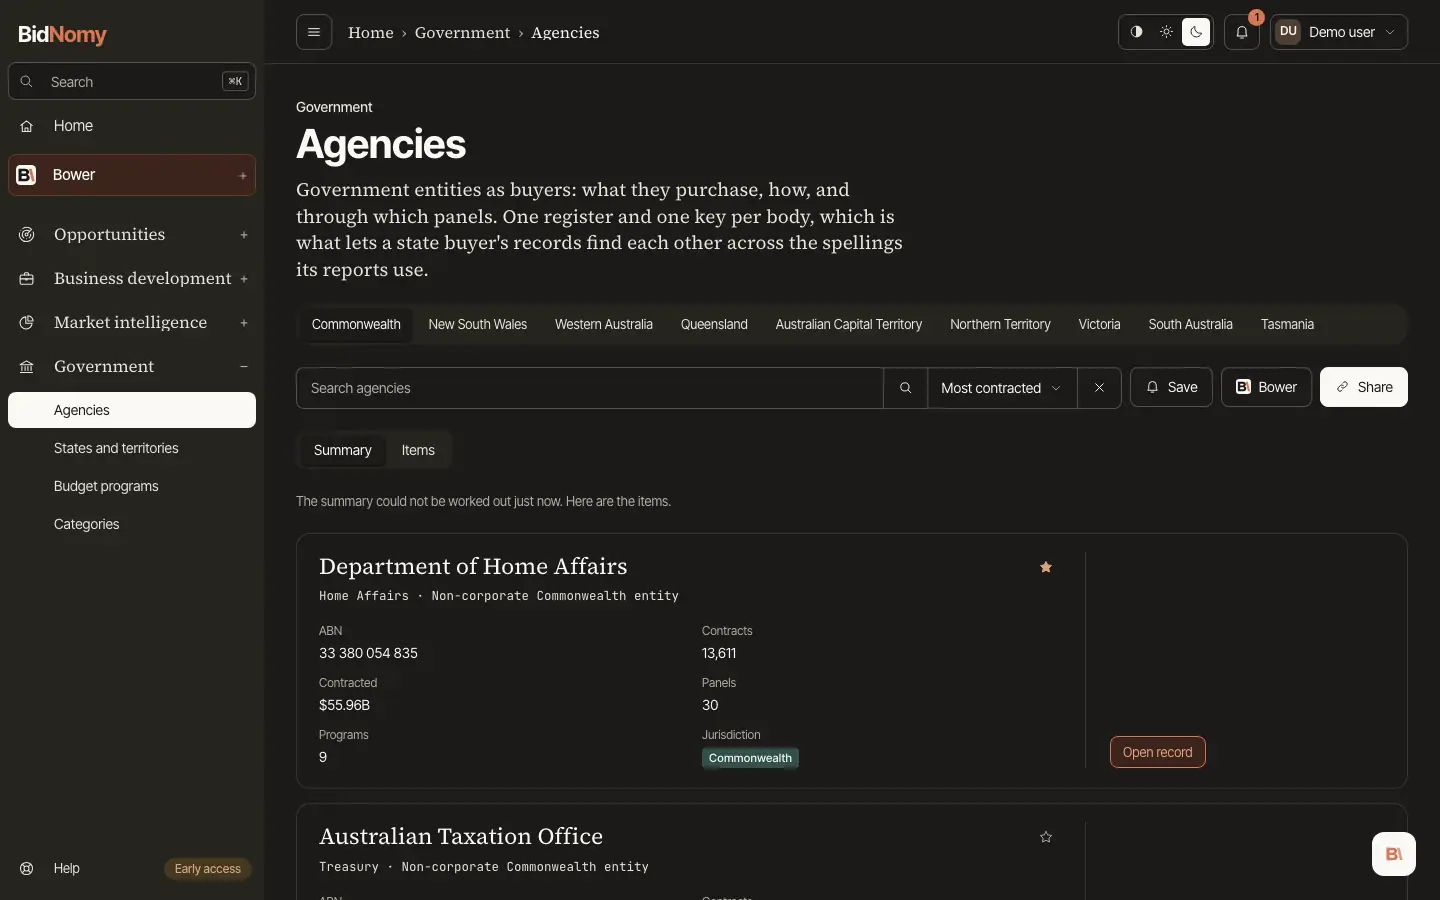This screenshot has width=1440, height=900.
Task: Open the Most contracted sort dropdown
Action: [x=1002, y=388]
